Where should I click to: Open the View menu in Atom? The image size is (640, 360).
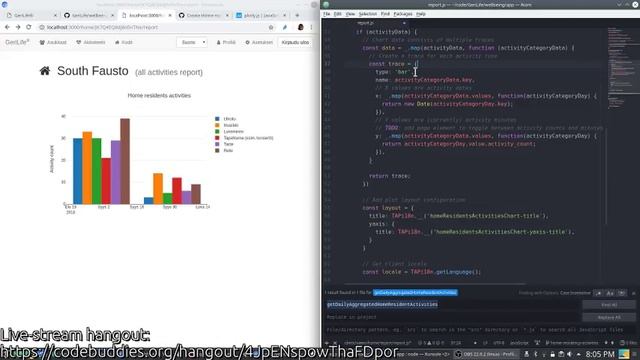tap(350, 14)
